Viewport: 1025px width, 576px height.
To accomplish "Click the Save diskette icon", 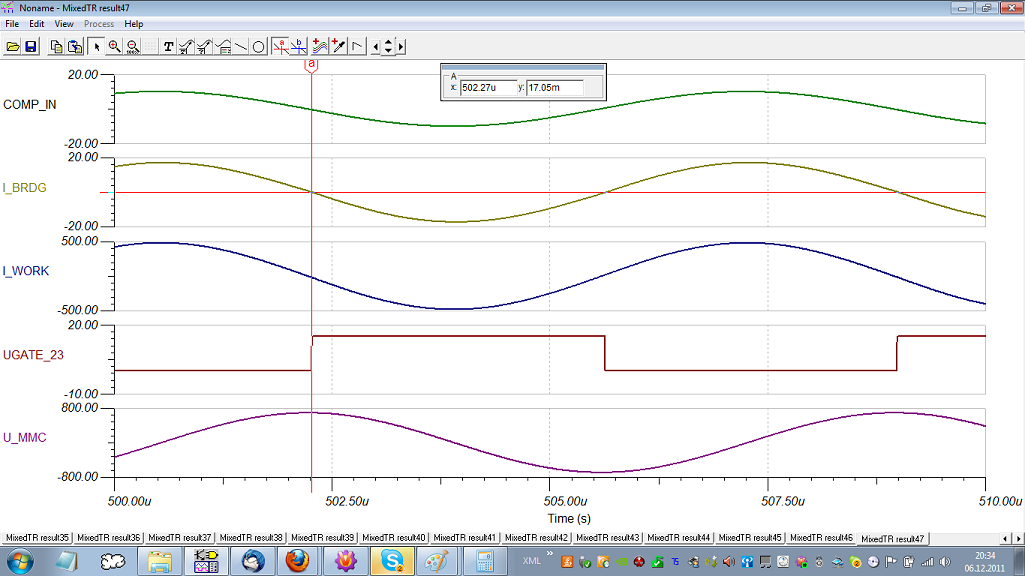I will [31, 46].
